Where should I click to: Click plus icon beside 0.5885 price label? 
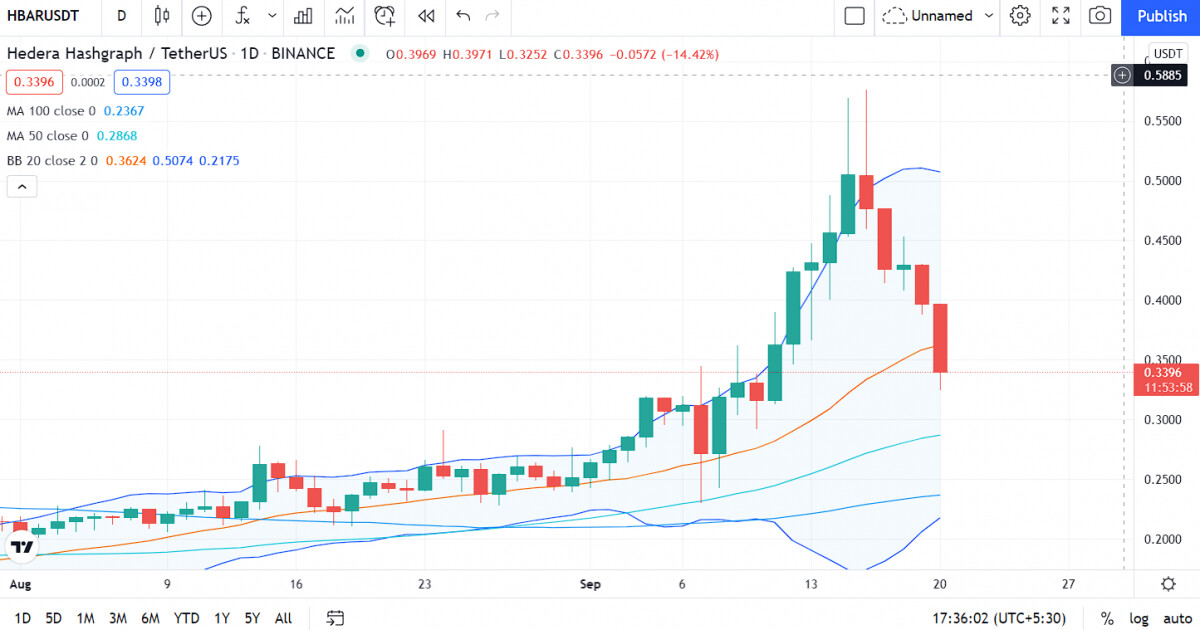click(1123, 75)
